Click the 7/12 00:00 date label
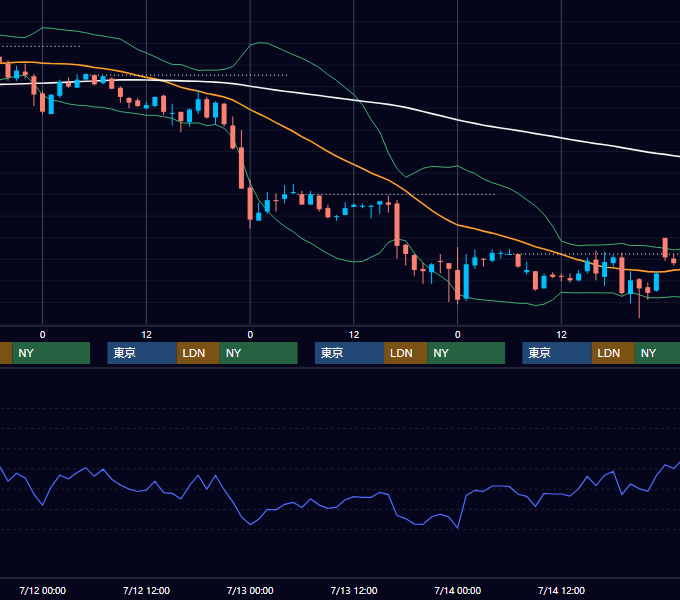The image size is (680, 600). [42, 590]
